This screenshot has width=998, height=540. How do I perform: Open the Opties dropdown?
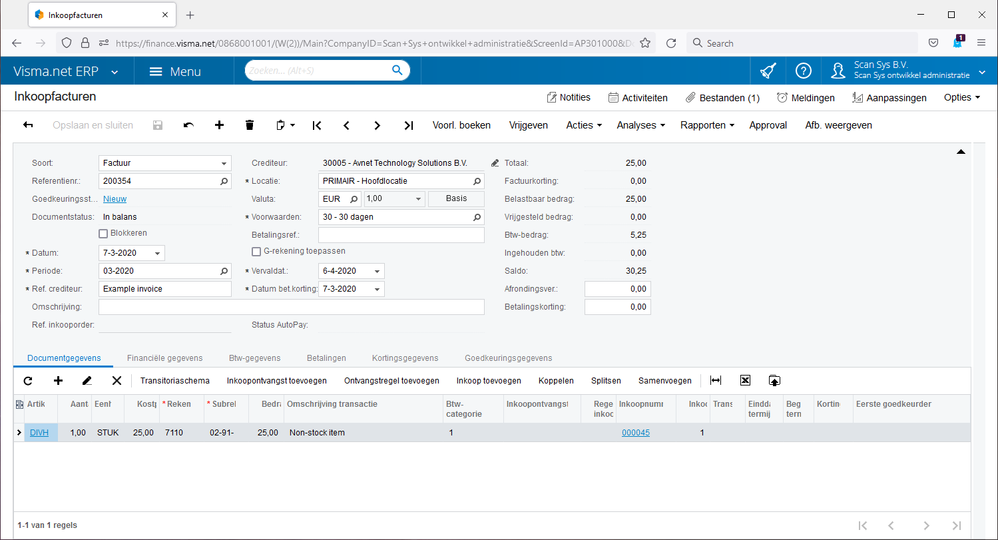coord(962,97)
